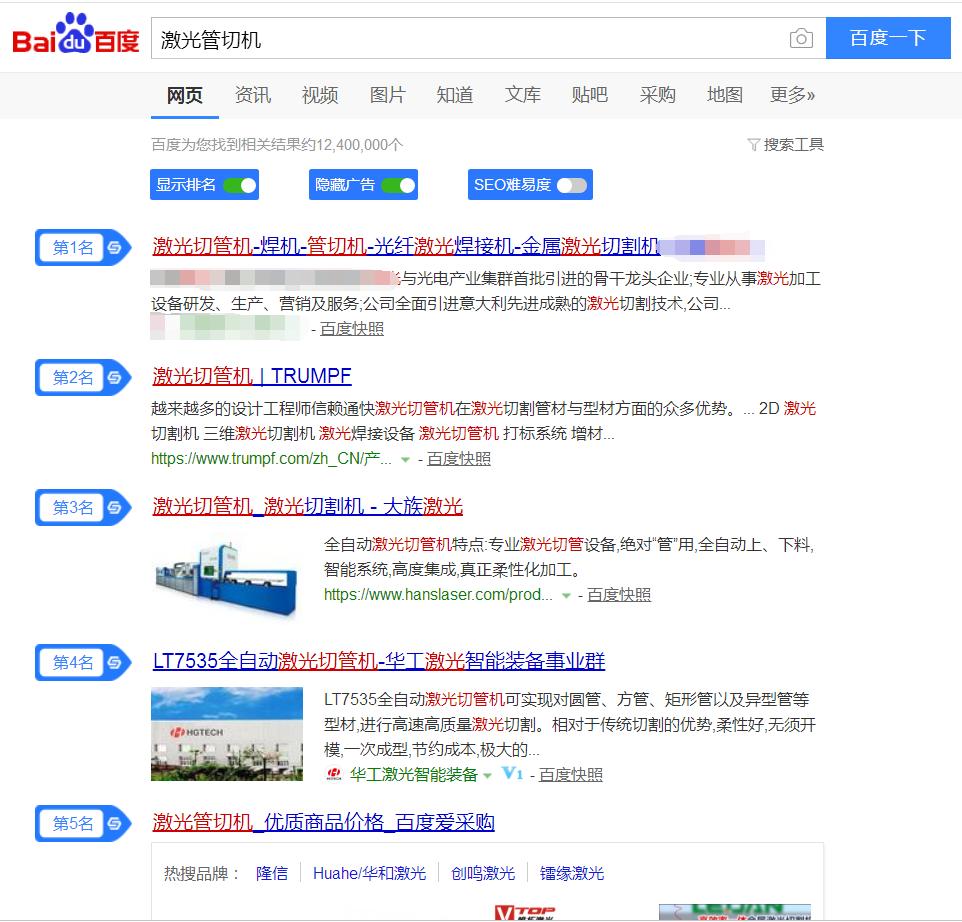This screenshot has width=962, height=922.
Task: Open result LT7535全自动激光切管机-华工激光智能装备事业群
Action: pyautogui.click(x=379, y=661)
